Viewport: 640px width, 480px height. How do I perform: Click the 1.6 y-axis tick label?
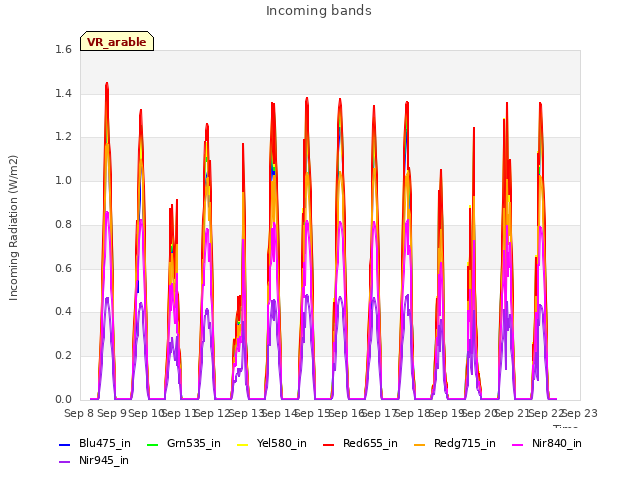point(63,49)
